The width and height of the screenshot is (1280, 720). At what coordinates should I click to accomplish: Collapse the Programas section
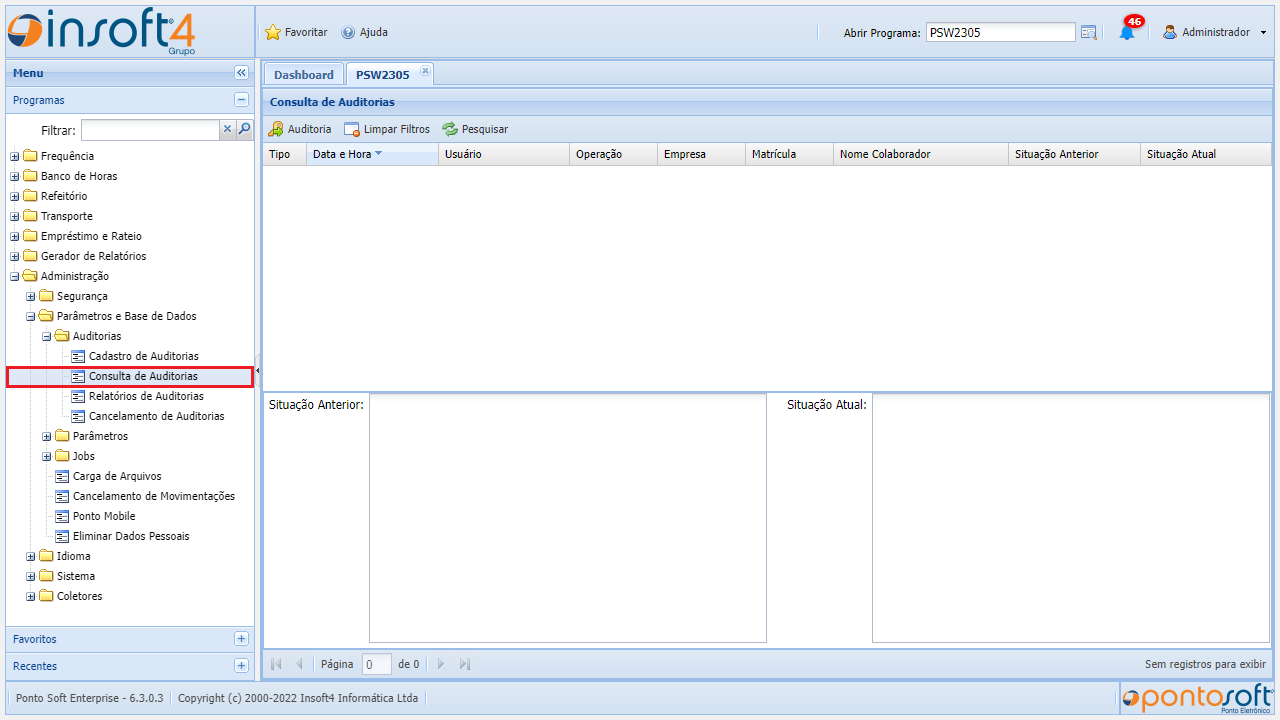241,100
